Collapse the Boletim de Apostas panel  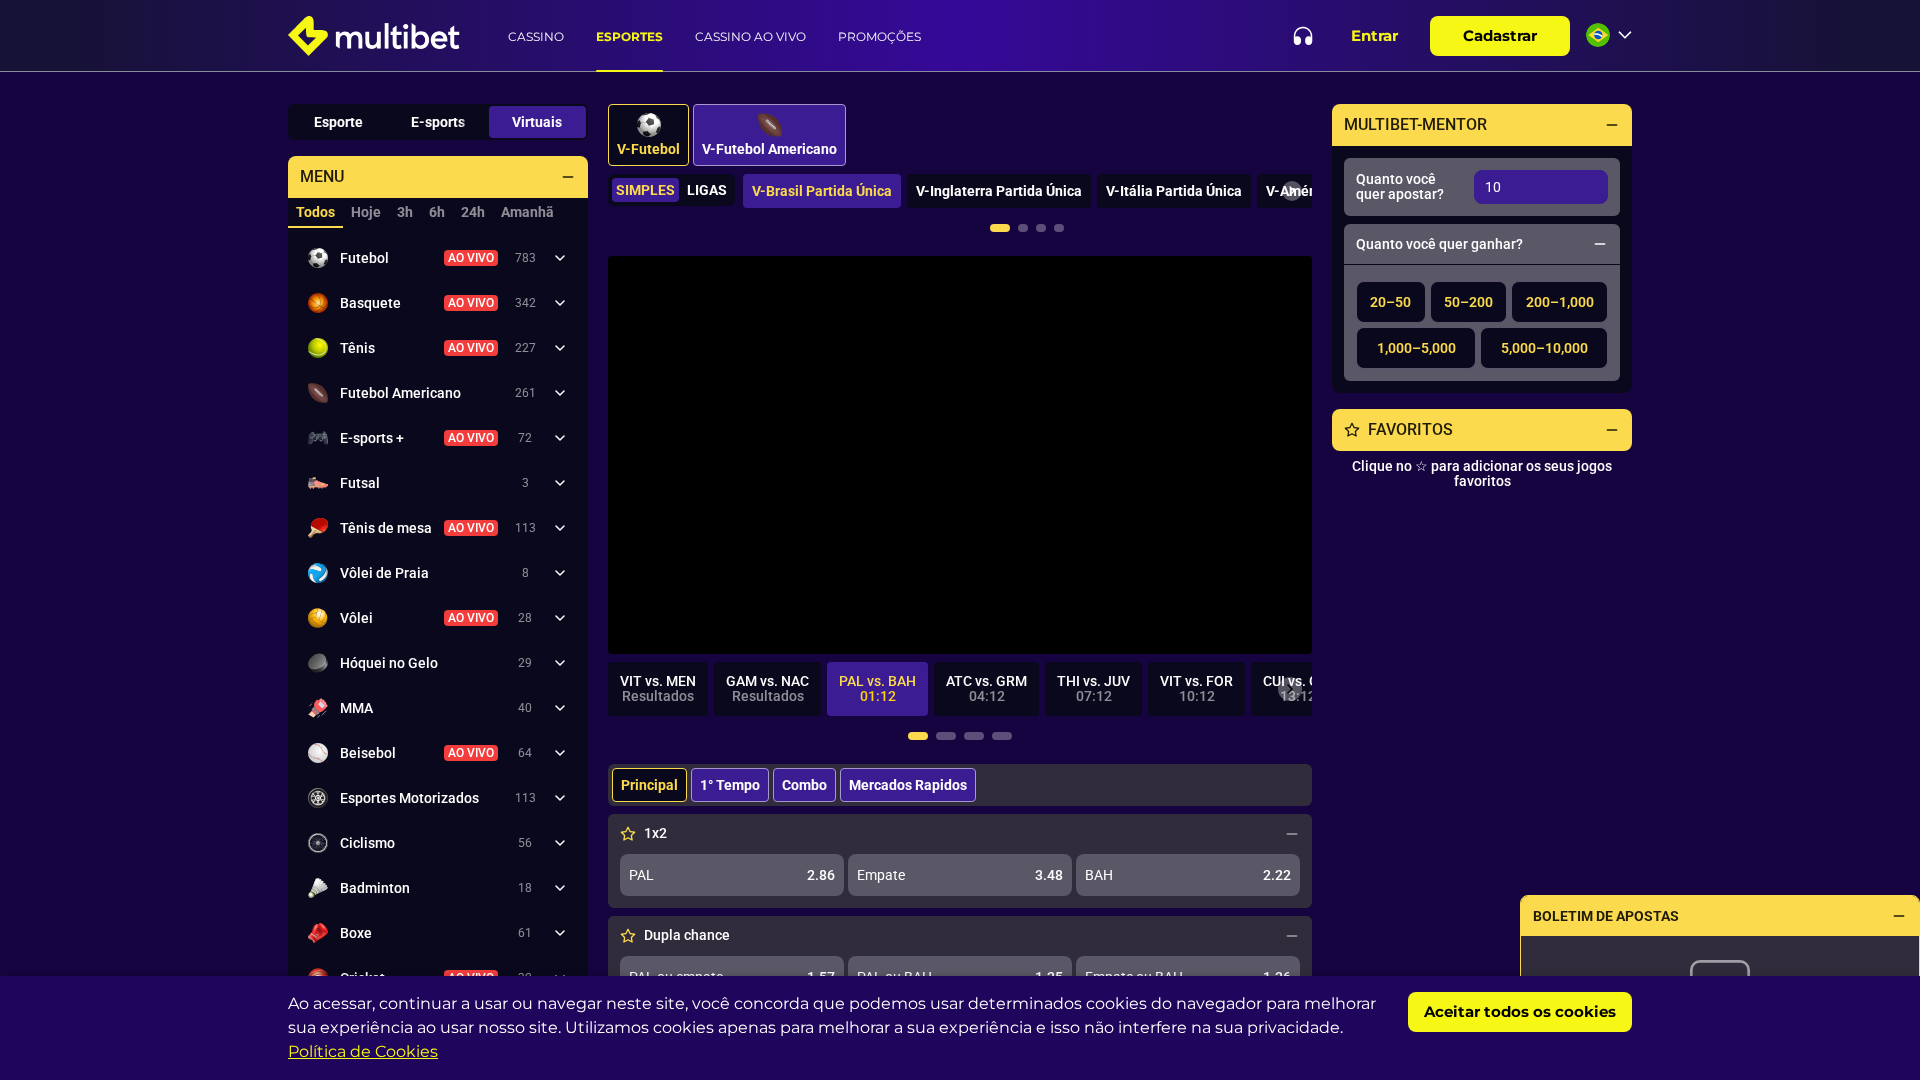click(x=1899, y=916)
